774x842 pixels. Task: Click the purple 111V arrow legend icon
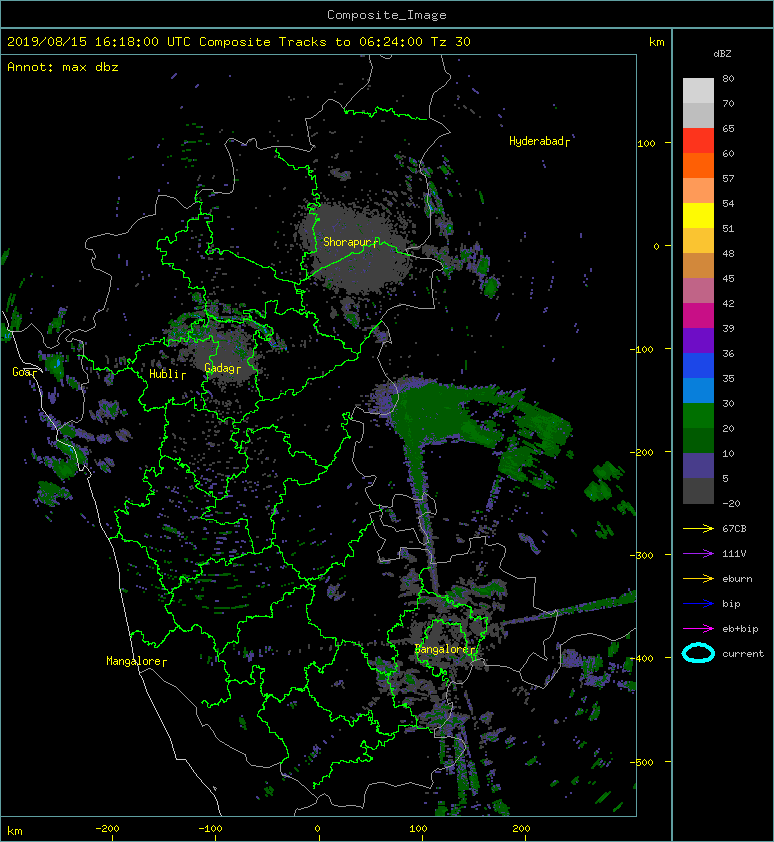click(x=698, y=554)
